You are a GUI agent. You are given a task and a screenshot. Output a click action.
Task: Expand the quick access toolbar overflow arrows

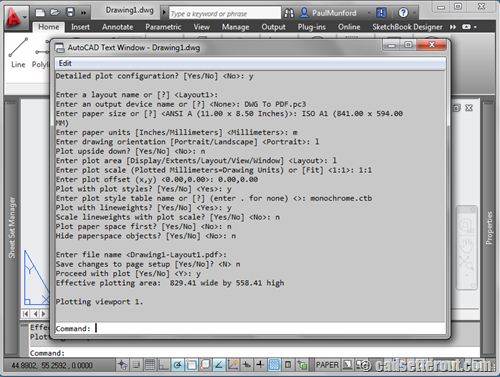point(83,13)
